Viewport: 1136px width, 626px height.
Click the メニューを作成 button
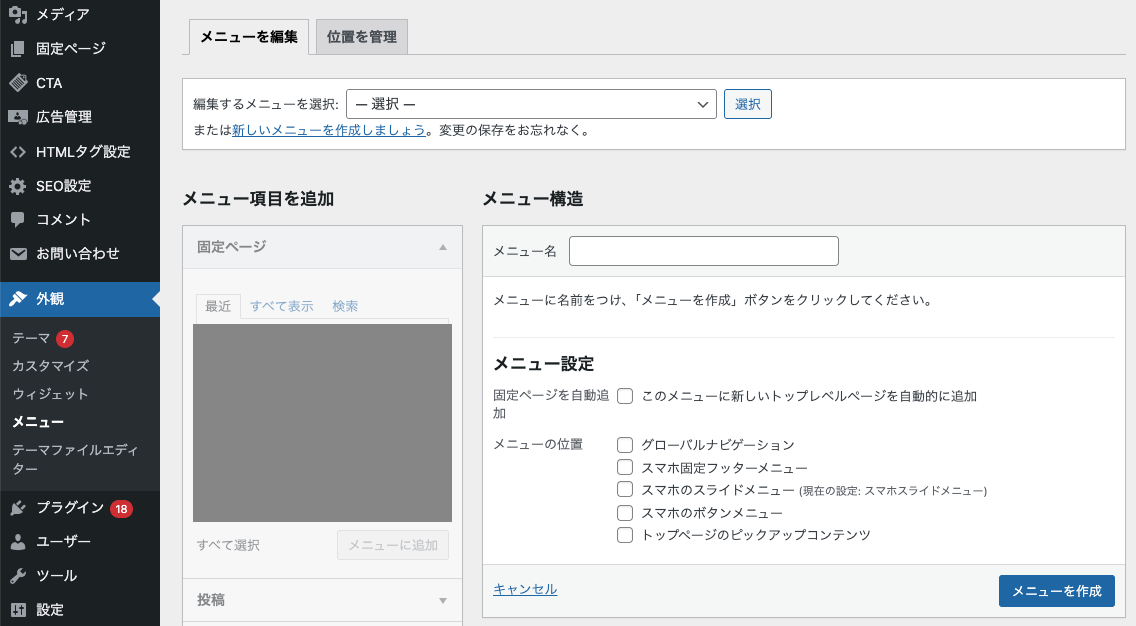pyautogui.click(x=1056, y=591)
